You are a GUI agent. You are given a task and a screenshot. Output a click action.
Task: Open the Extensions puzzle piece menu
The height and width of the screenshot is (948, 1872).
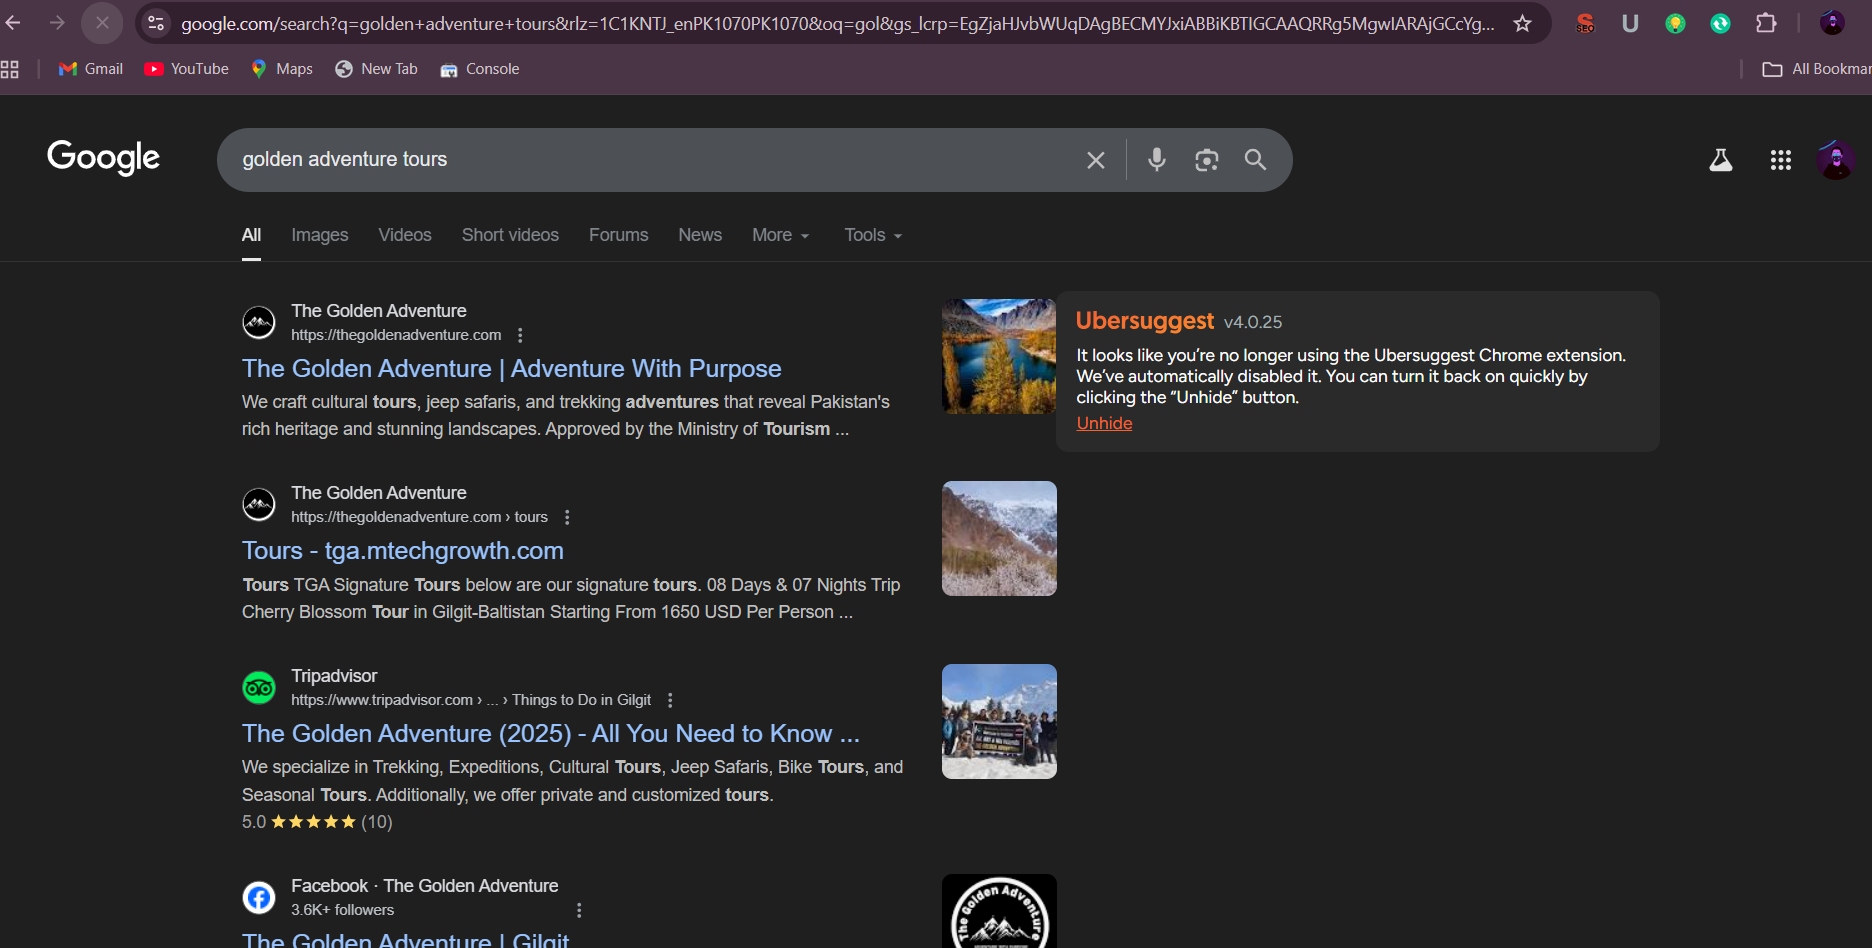(x=1766, y=23)
